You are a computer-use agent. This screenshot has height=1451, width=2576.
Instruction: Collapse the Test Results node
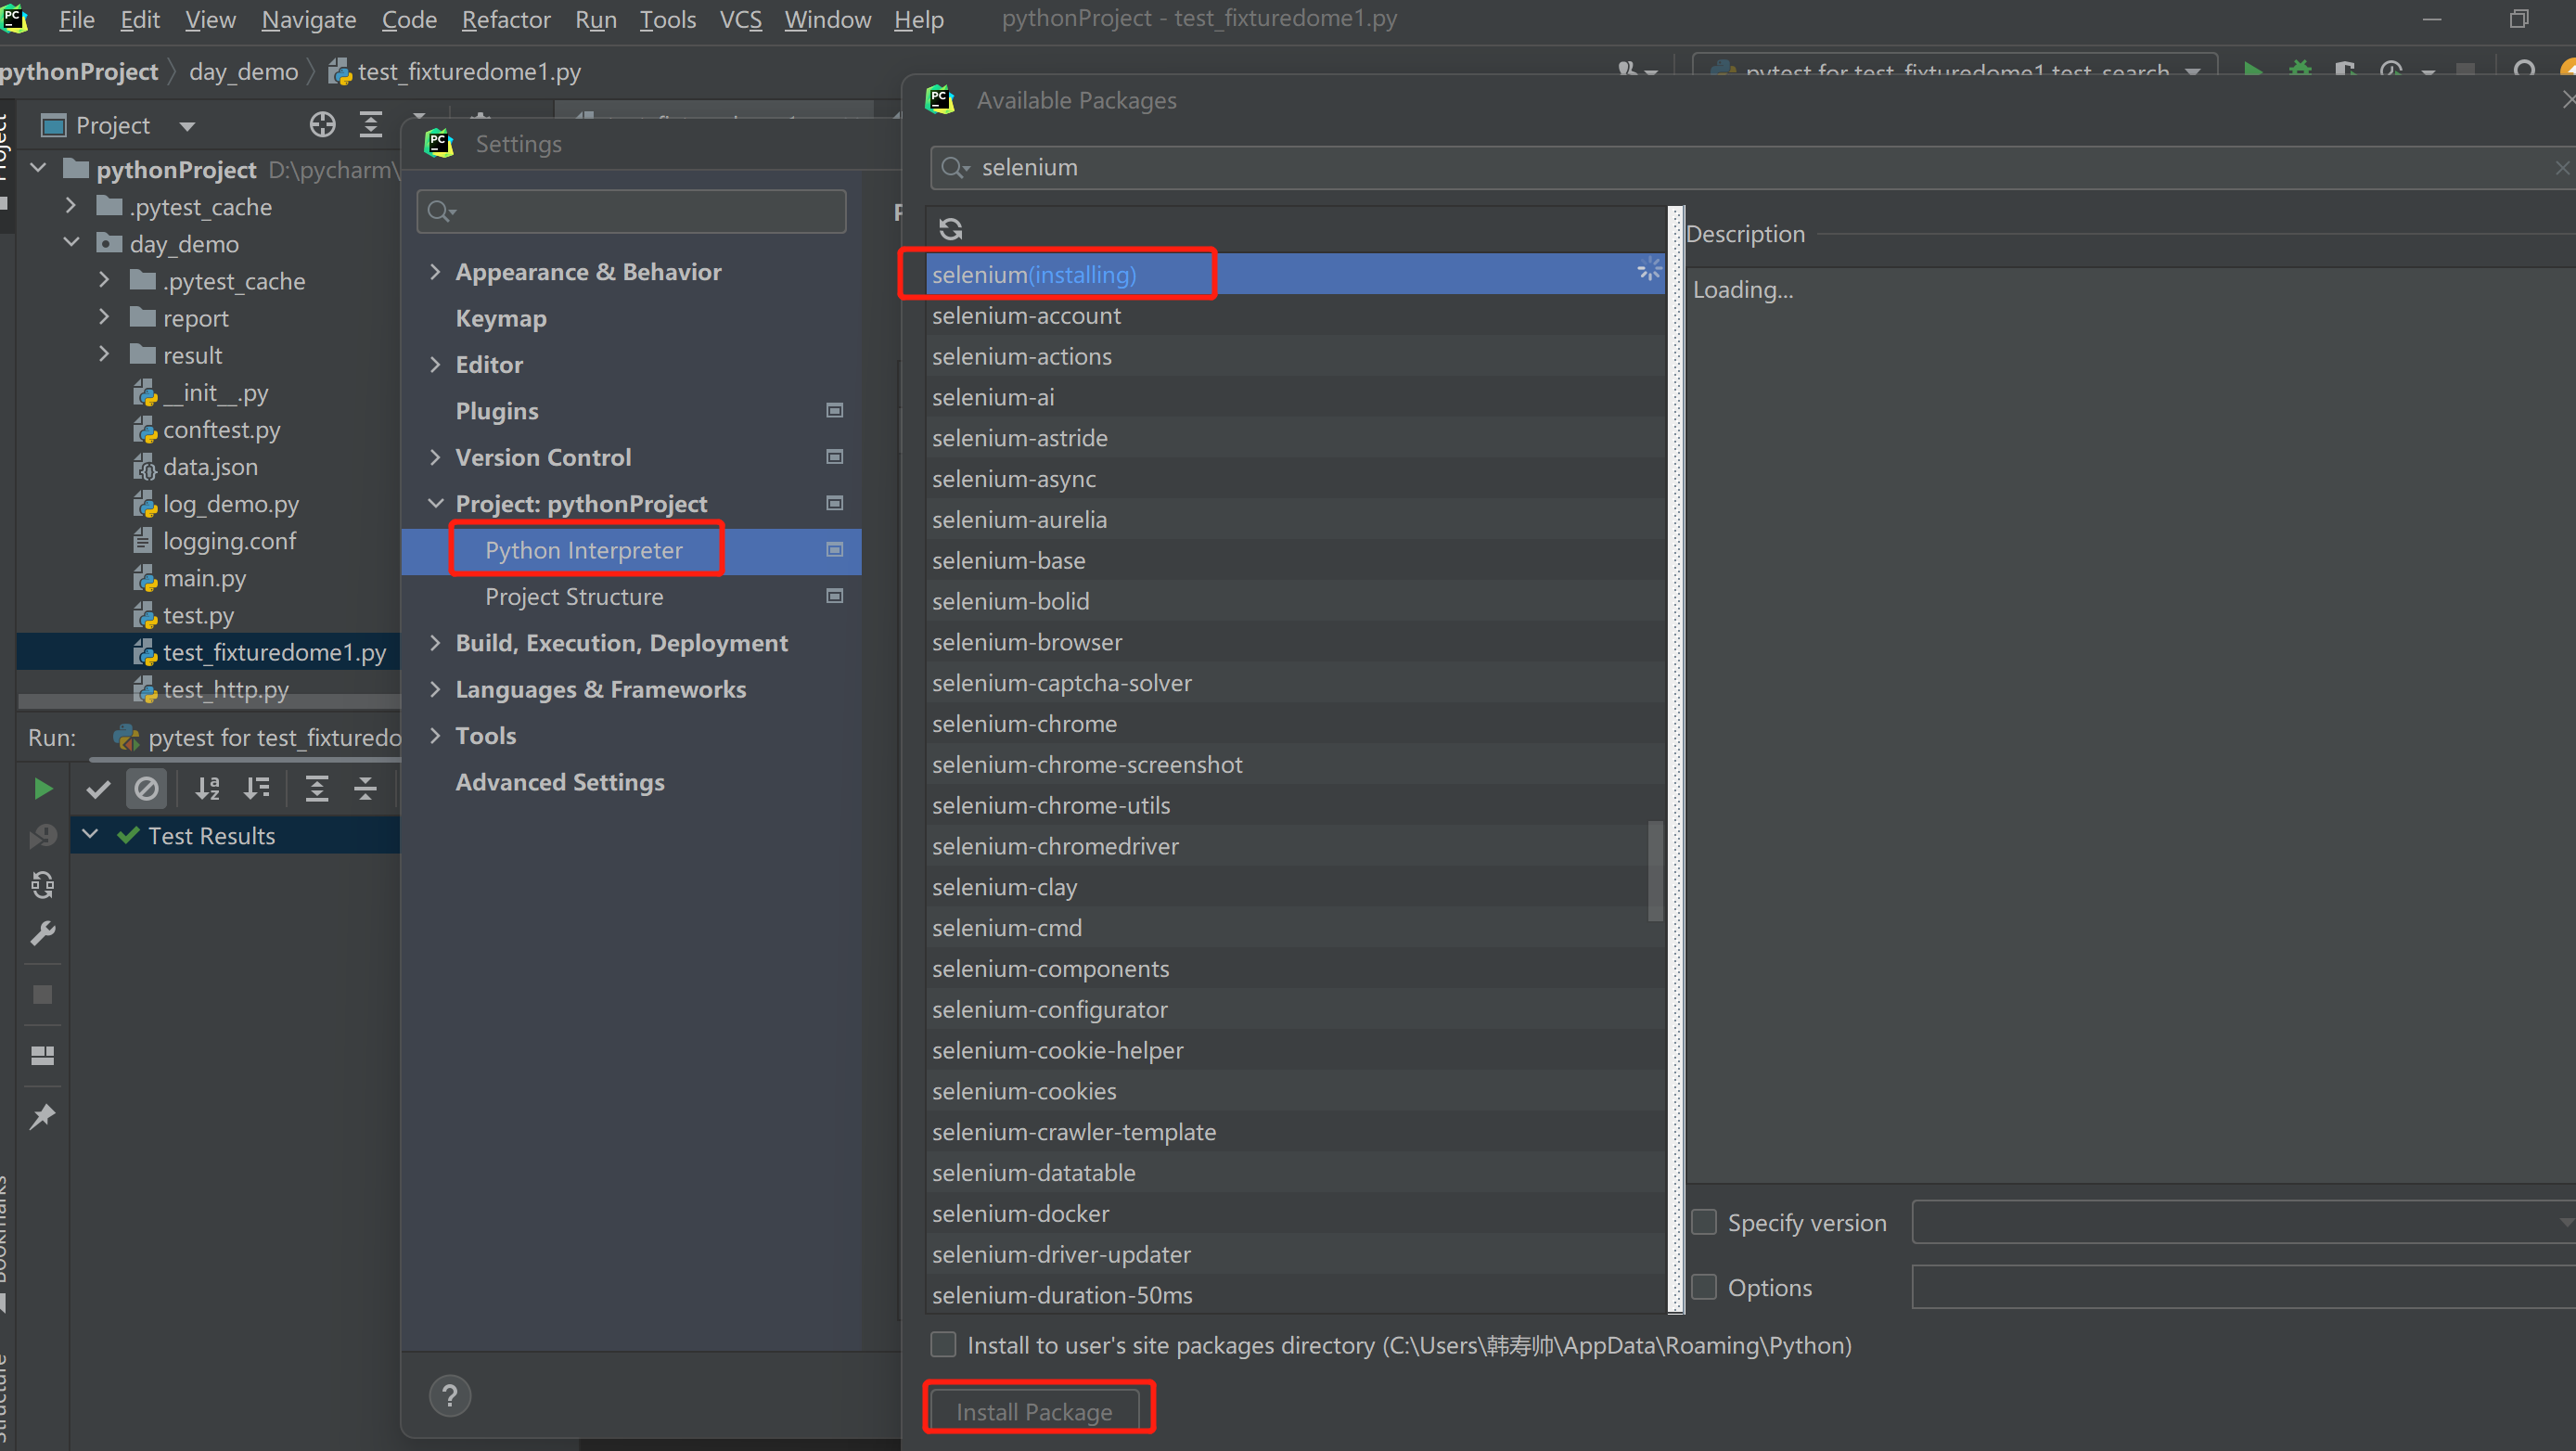(90, 834)
